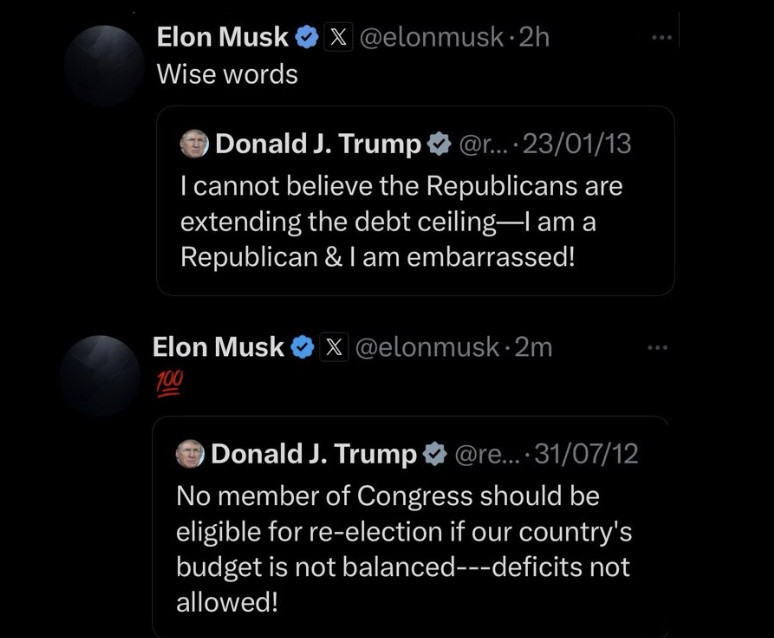The width and height of the screenshot is (774, 638).
Task: Click the blue verified badge on the 2m tweet
Action: 303,347
